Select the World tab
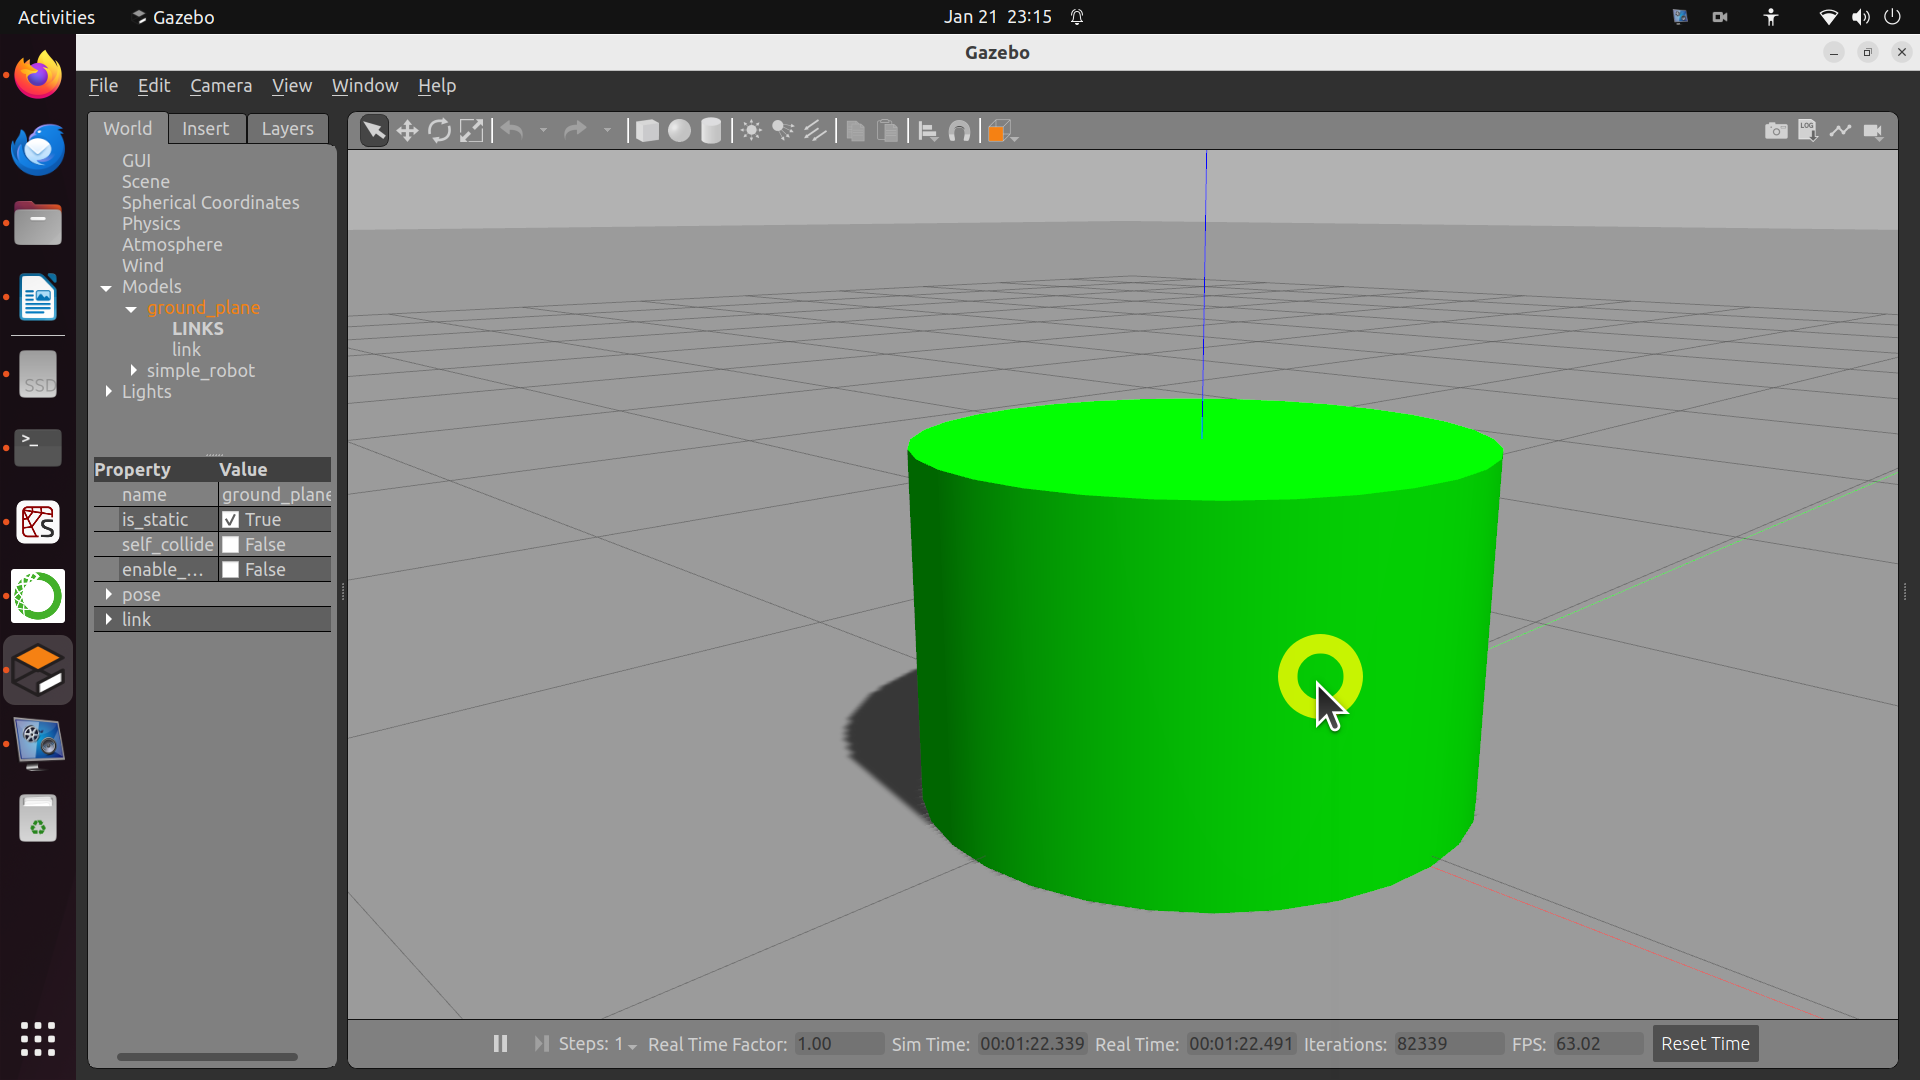Viewport: 1920px width, 1080px height. [x=128, y=128]
